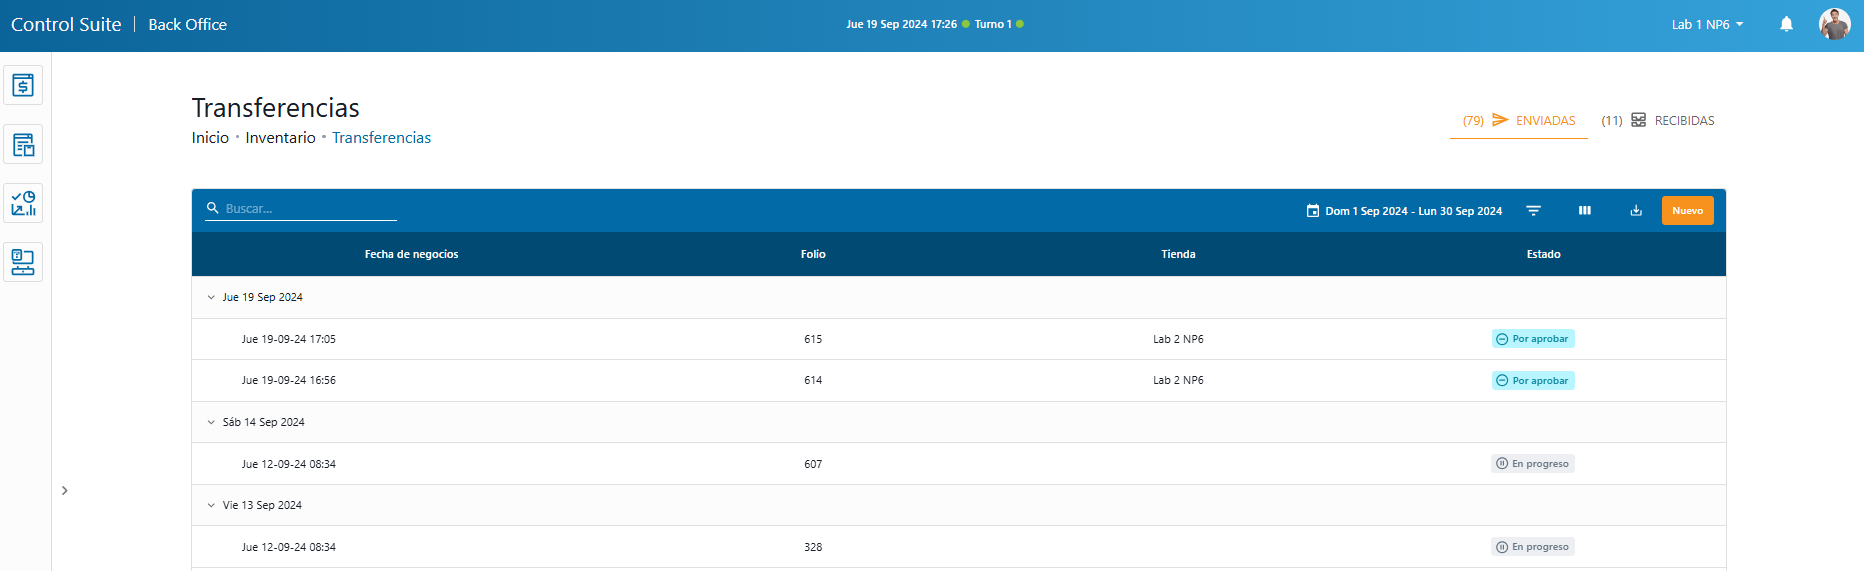The width and height of the screenshot is (1864, 571).
Task: Open the date range picker
Action: (1404, 211)
